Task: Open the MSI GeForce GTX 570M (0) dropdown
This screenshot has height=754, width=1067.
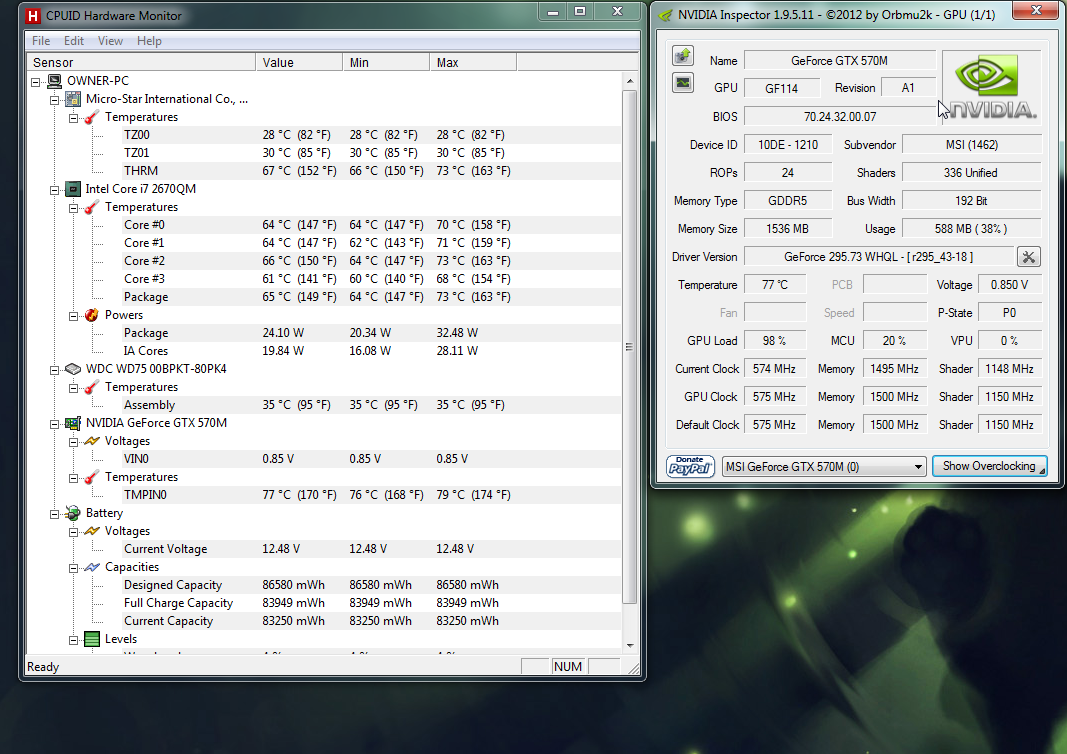Action: (x=824, y=467)
